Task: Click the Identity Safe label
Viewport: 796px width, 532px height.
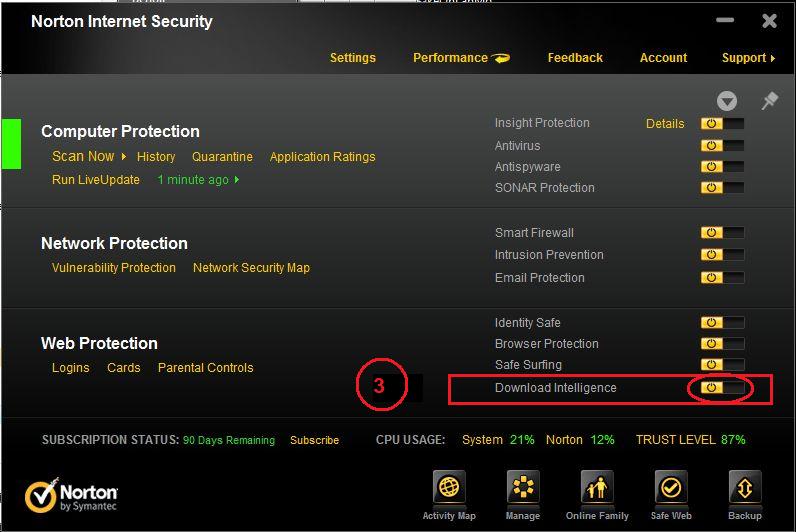Action: (x=527, y=322)
